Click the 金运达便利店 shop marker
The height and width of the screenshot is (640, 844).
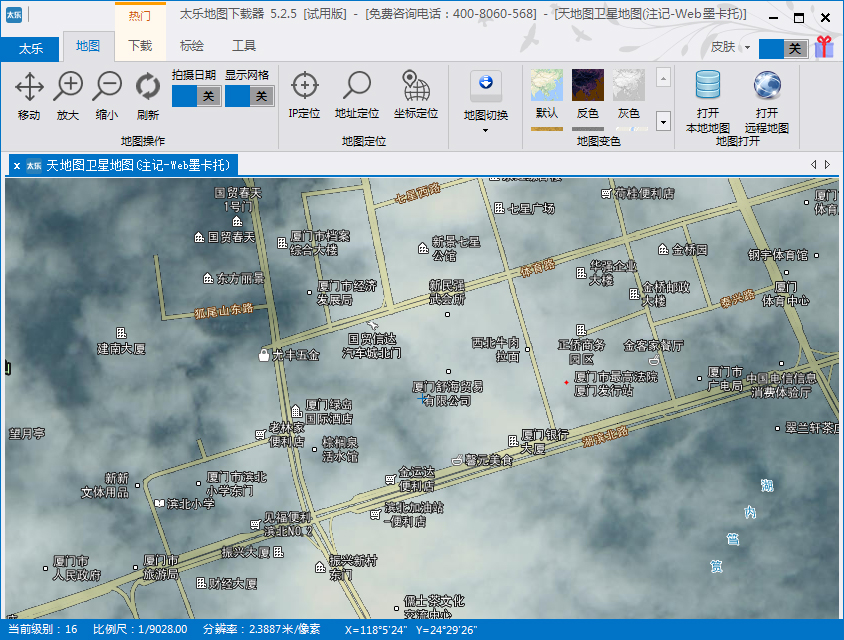391,479
